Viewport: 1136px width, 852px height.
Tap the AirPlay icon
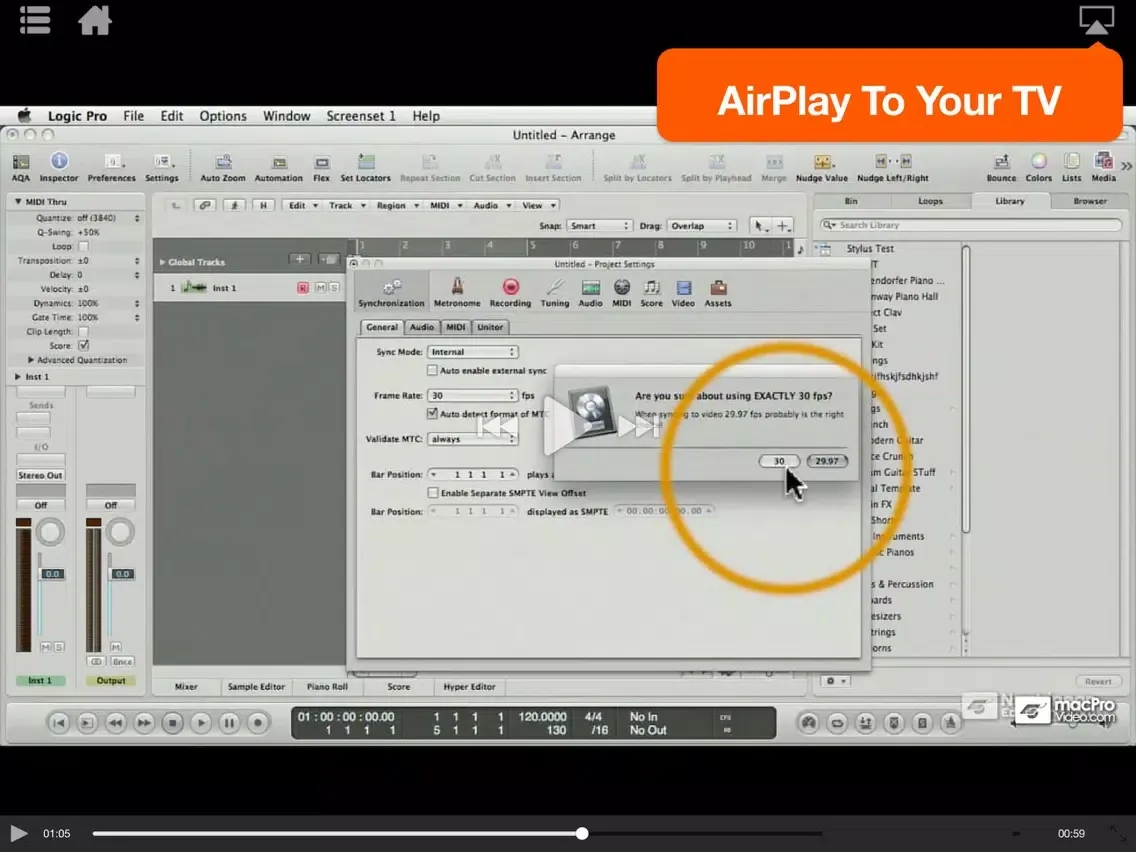(x=1096, y=20)
